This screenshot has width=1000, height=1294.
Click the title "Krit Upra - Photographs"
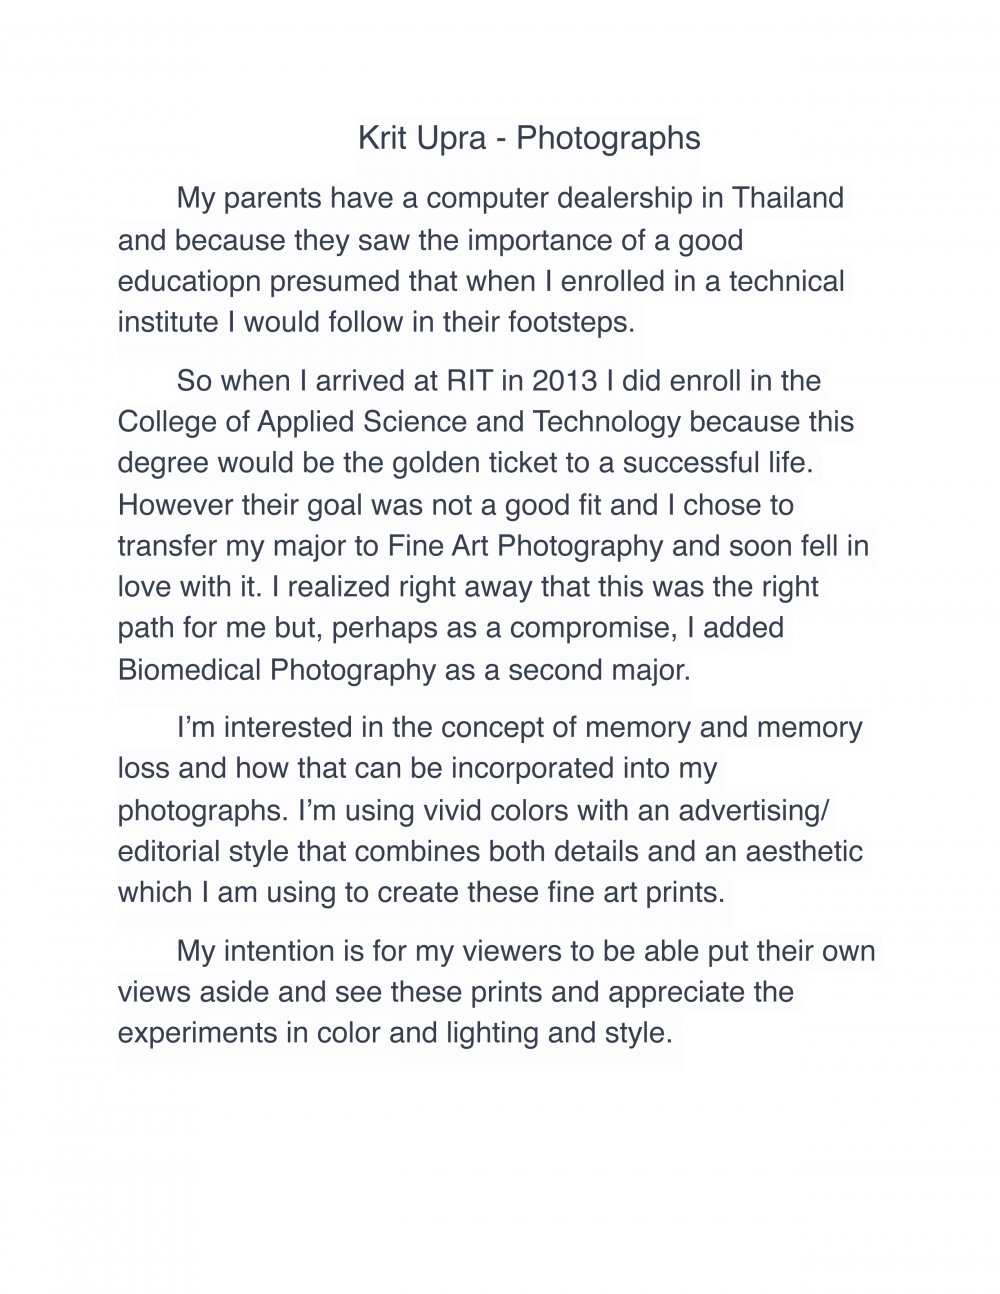[529, 138]
